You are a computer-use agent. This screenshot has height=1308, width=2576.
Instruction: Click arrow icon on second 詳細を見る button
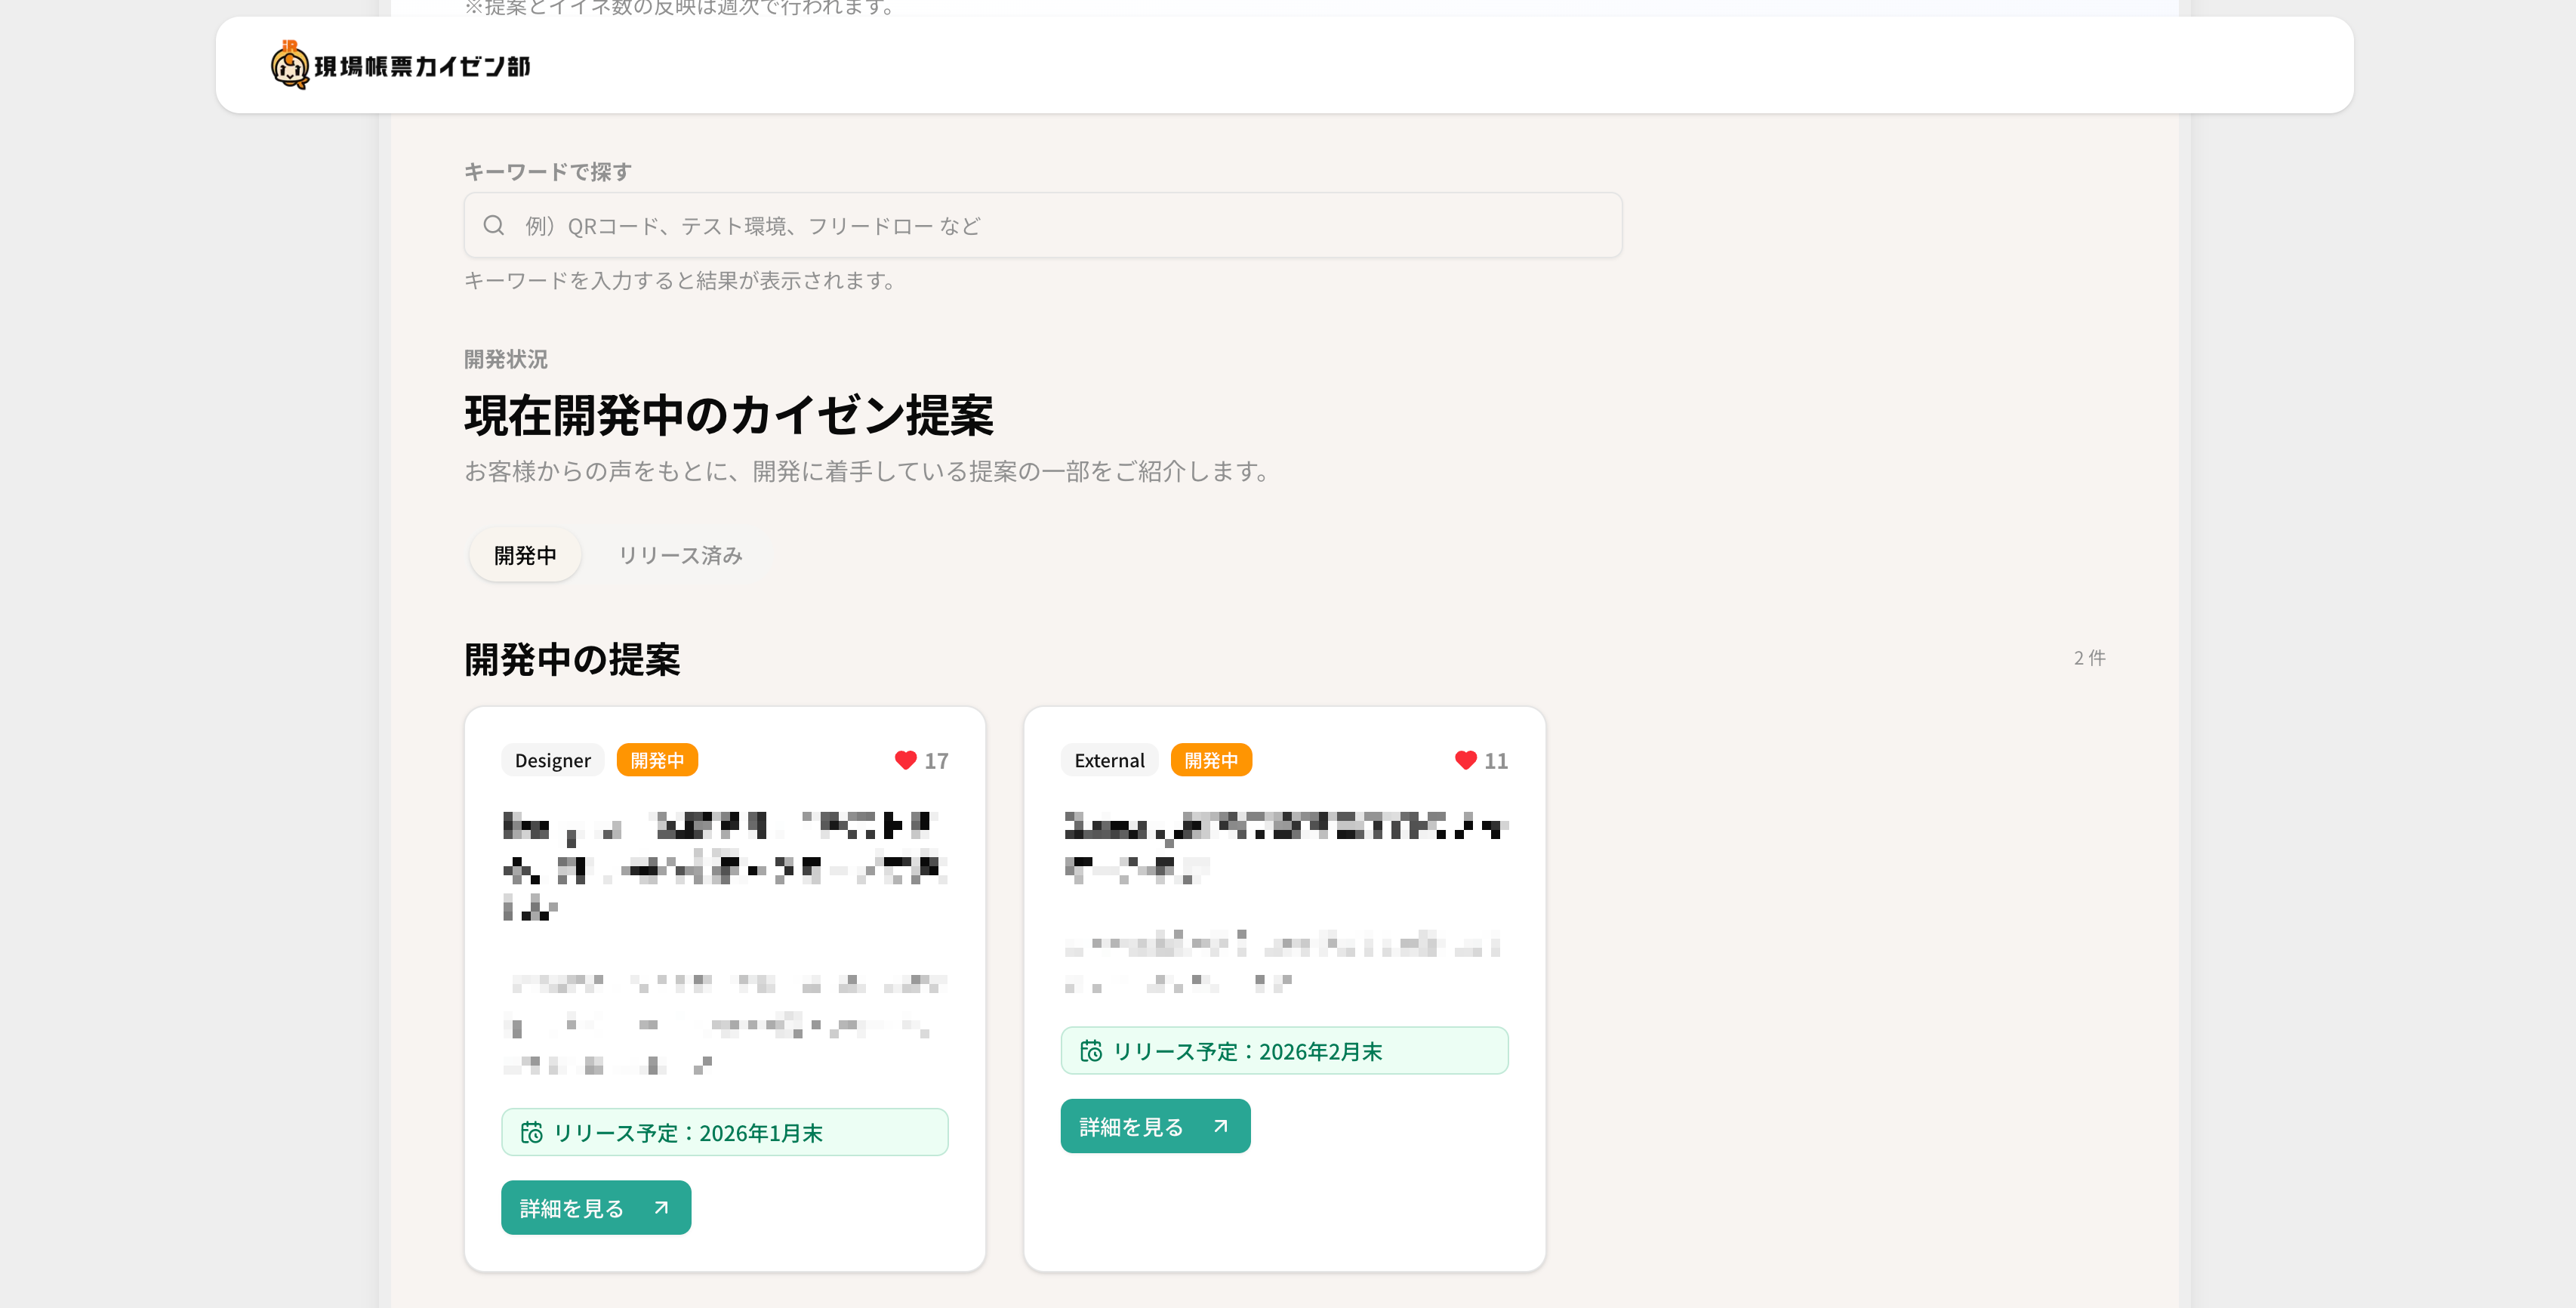[1220, 1126]
